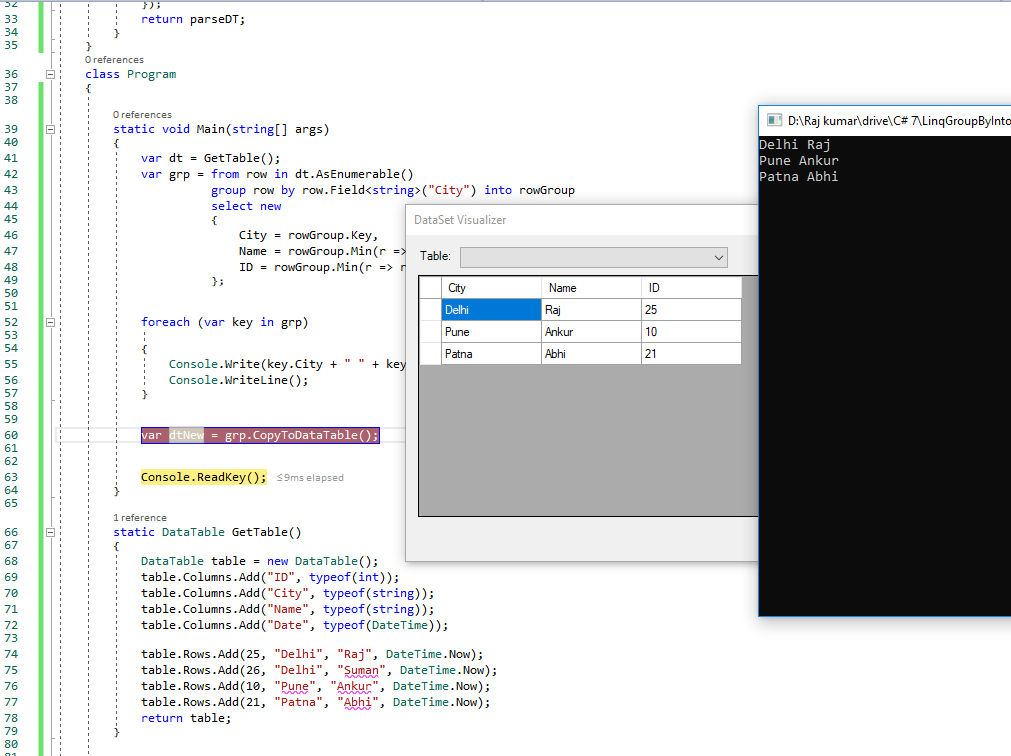Viewport: 1011px width, 756px height.
Task: Collapse the Program class code region
Action: [49, 73]
